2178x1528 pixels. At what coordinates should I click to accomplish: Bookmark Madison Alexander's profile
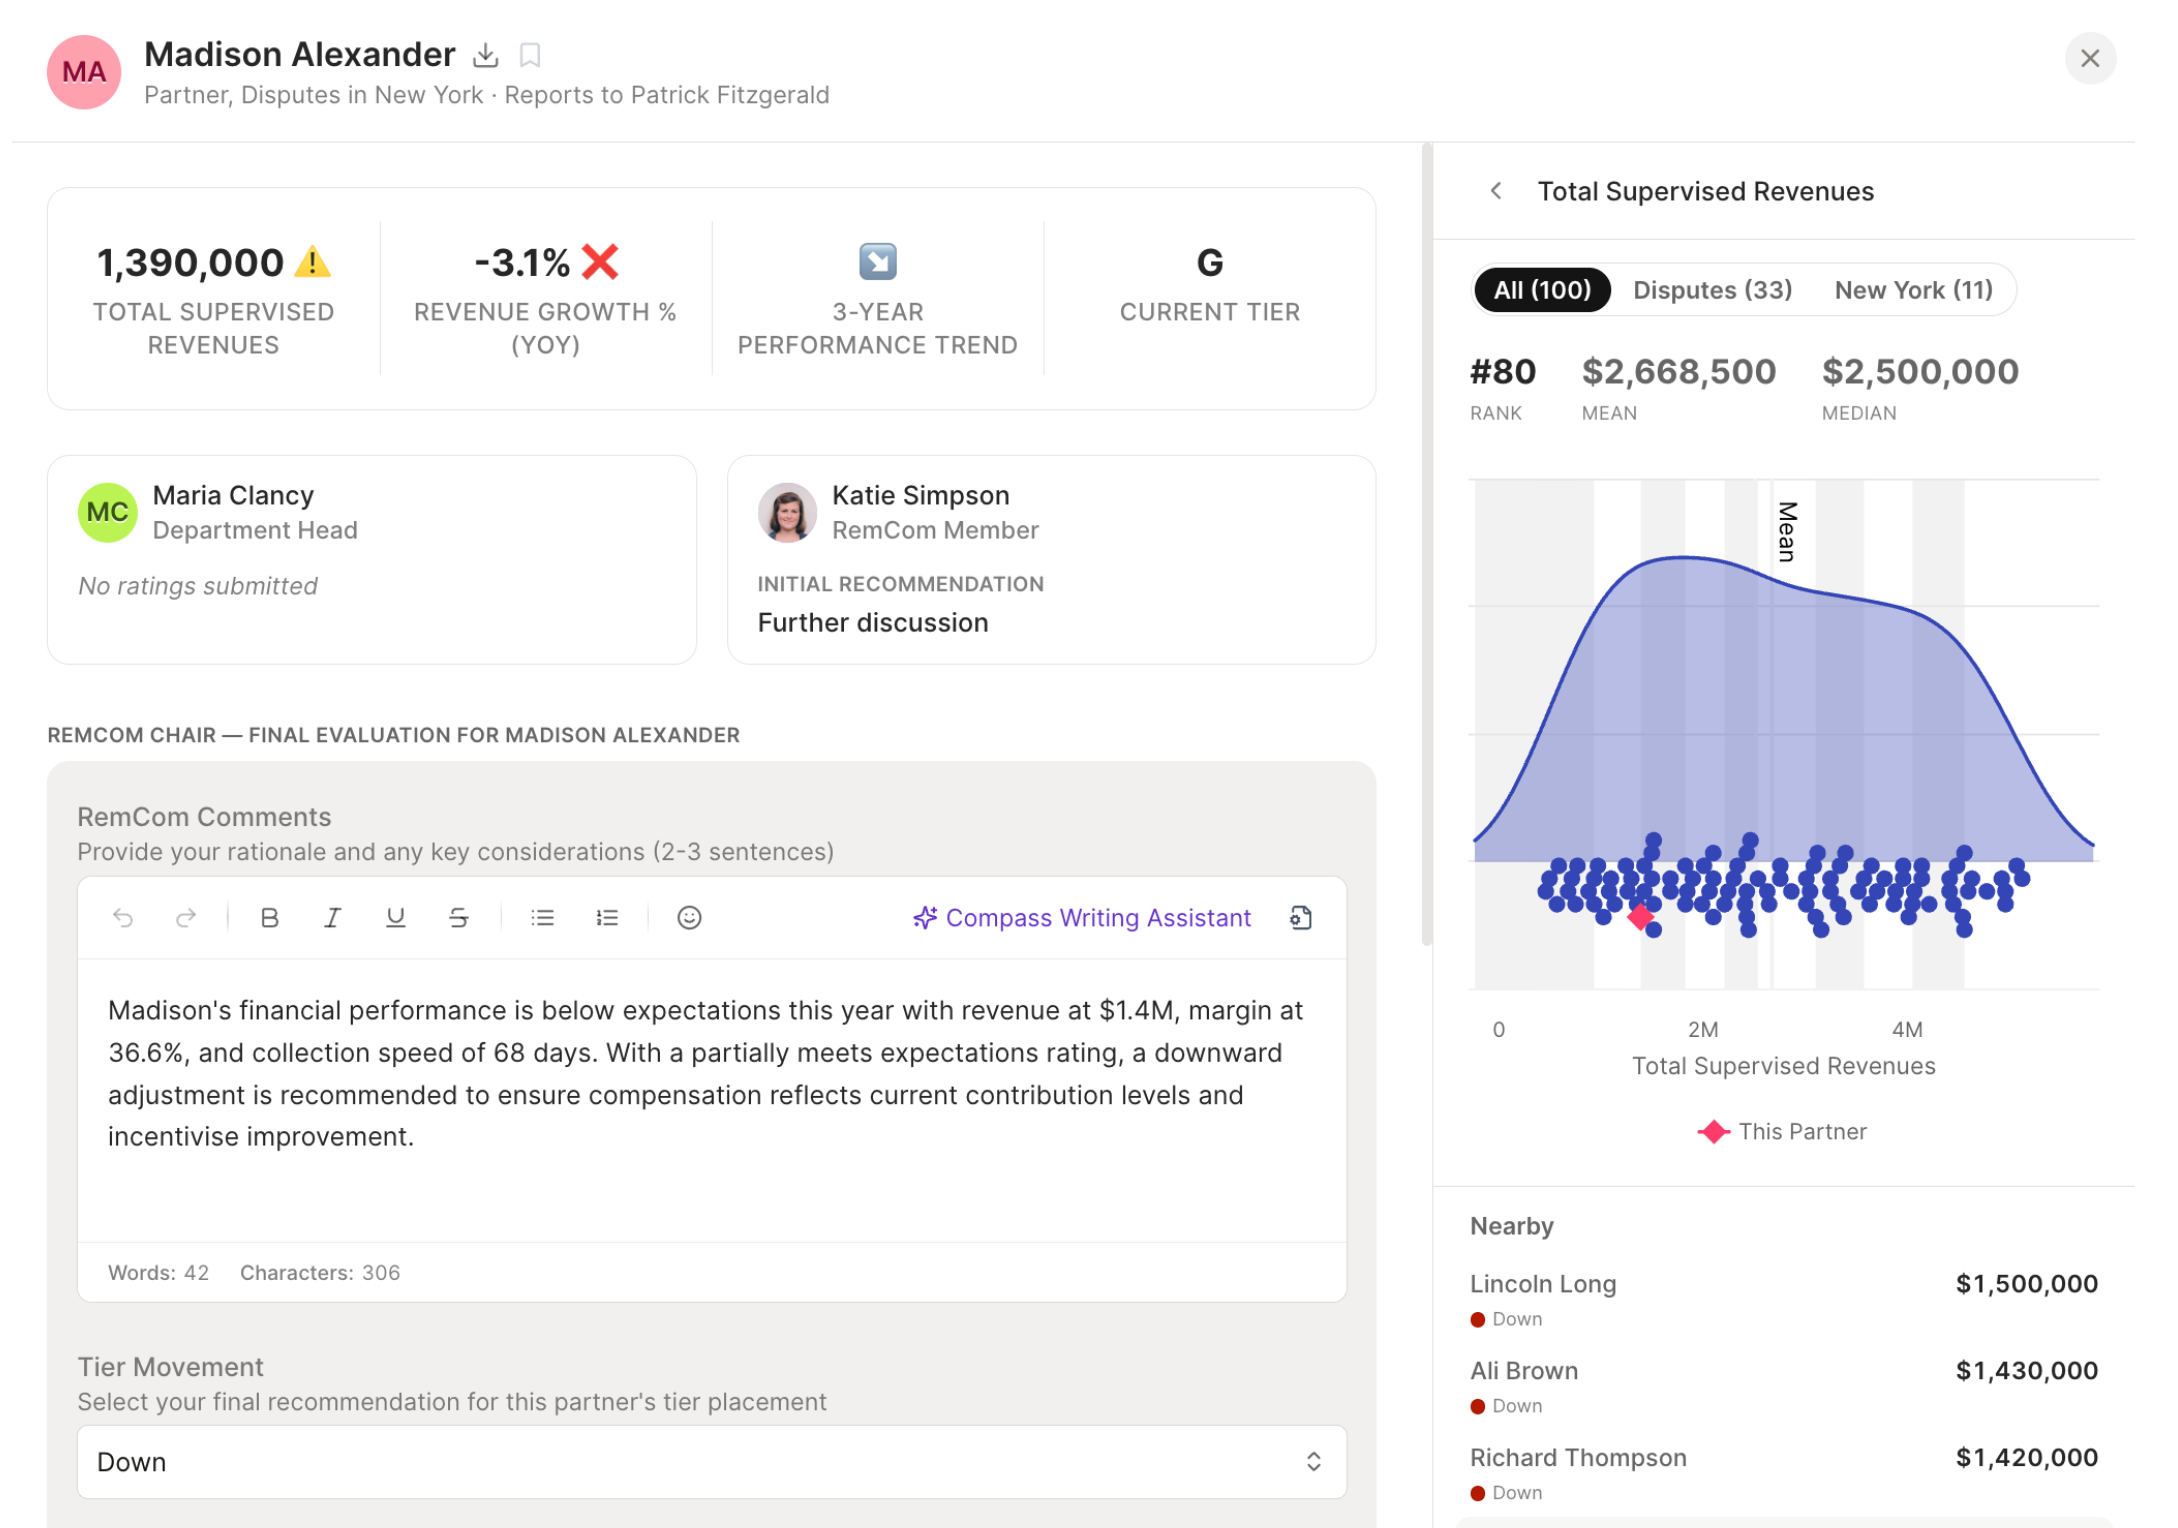pos(530,55)
